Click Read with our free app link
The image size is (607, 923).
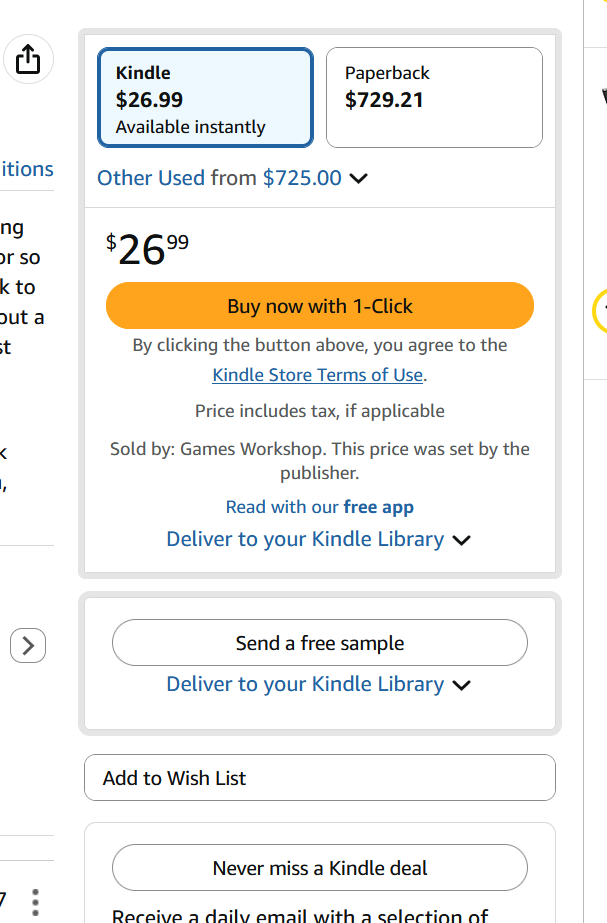[x=320, y=507]
